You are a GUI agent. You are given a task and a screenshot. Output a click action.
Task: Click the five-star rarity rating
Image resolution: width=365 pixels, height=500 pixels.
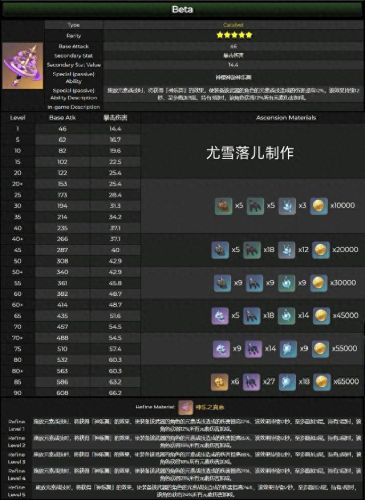[x=234, y=35]
